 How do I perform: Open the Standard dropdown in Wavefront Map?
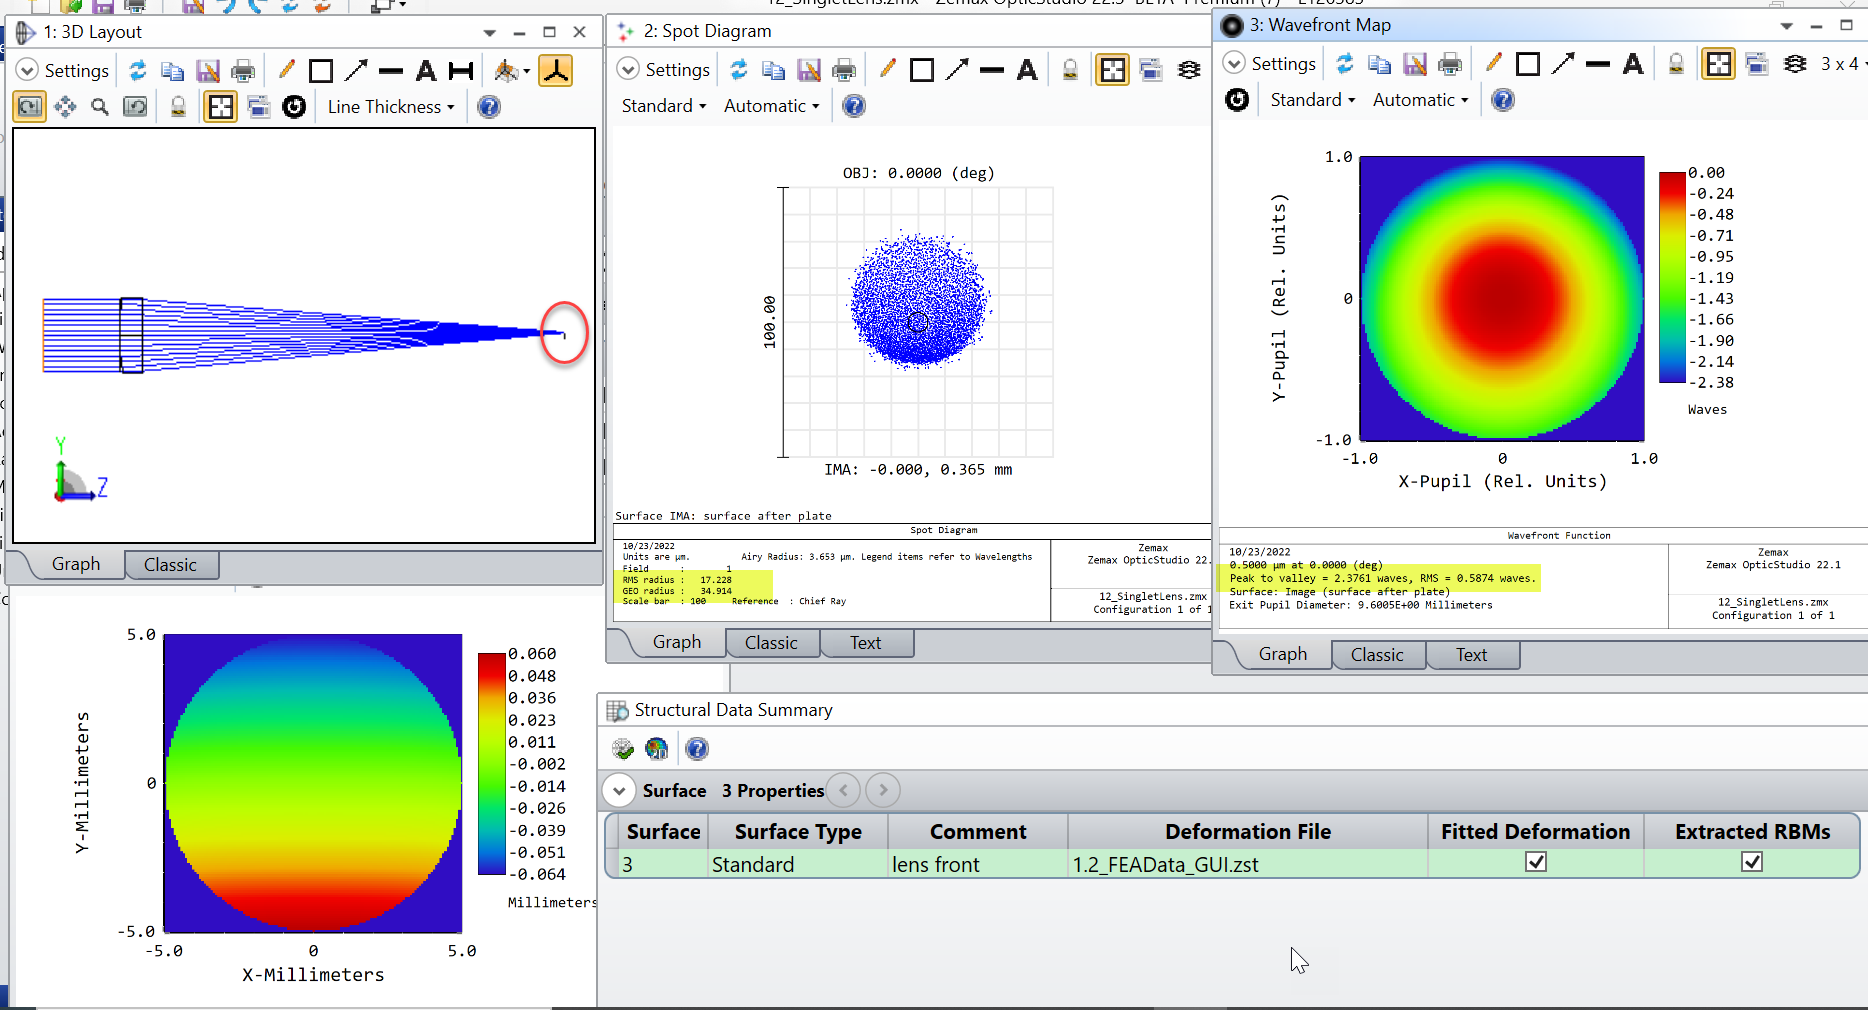1313,99
